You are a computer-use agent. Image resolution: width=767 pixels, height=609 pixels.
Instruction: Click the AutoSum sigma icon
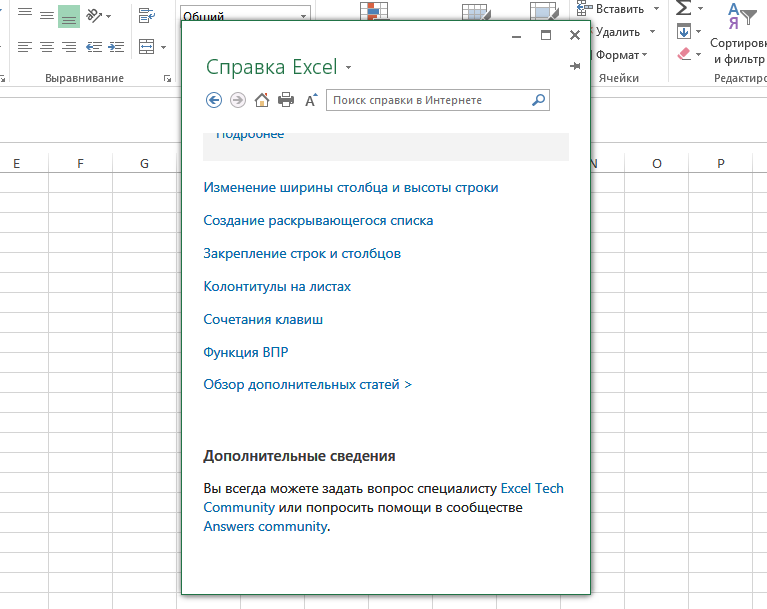pos(684,8)
